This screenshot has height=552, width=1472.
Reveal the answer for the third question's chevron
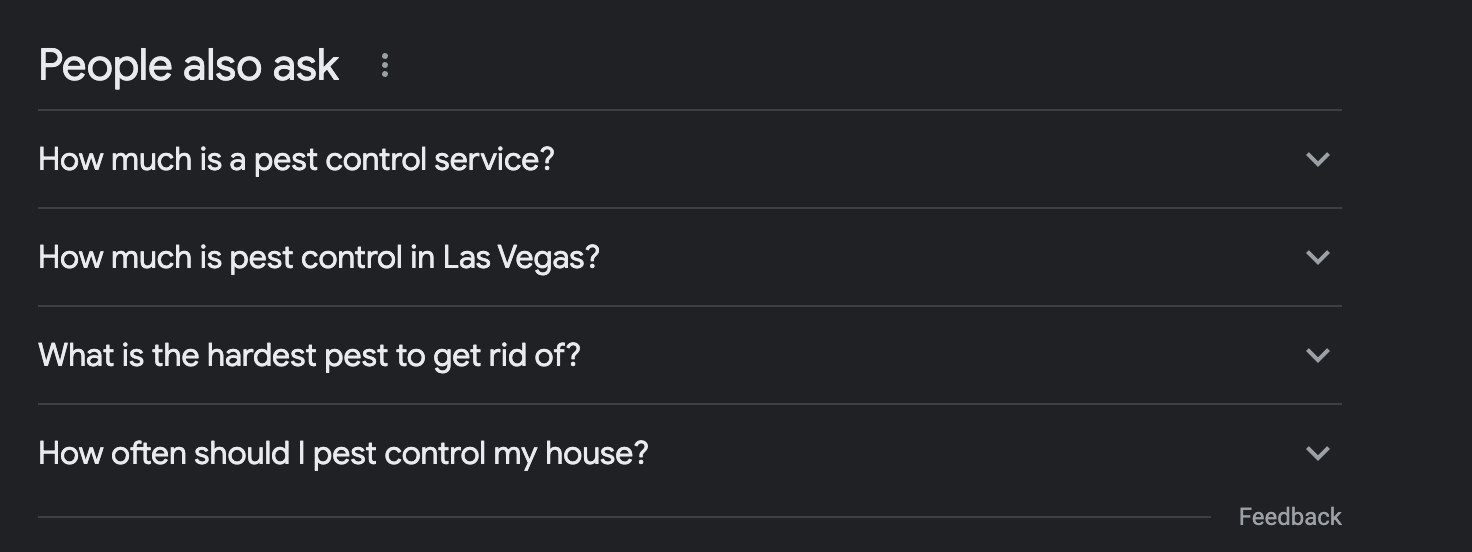[1317, 355]
